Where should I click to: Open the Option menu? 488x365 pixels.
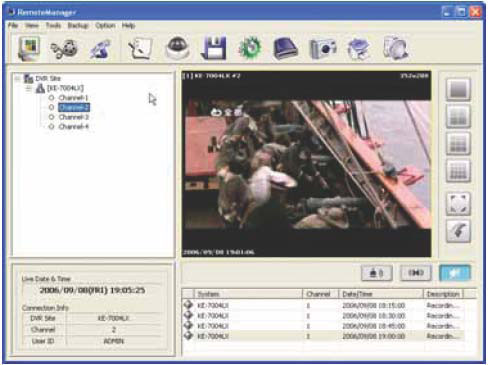[x=105, y=26]
